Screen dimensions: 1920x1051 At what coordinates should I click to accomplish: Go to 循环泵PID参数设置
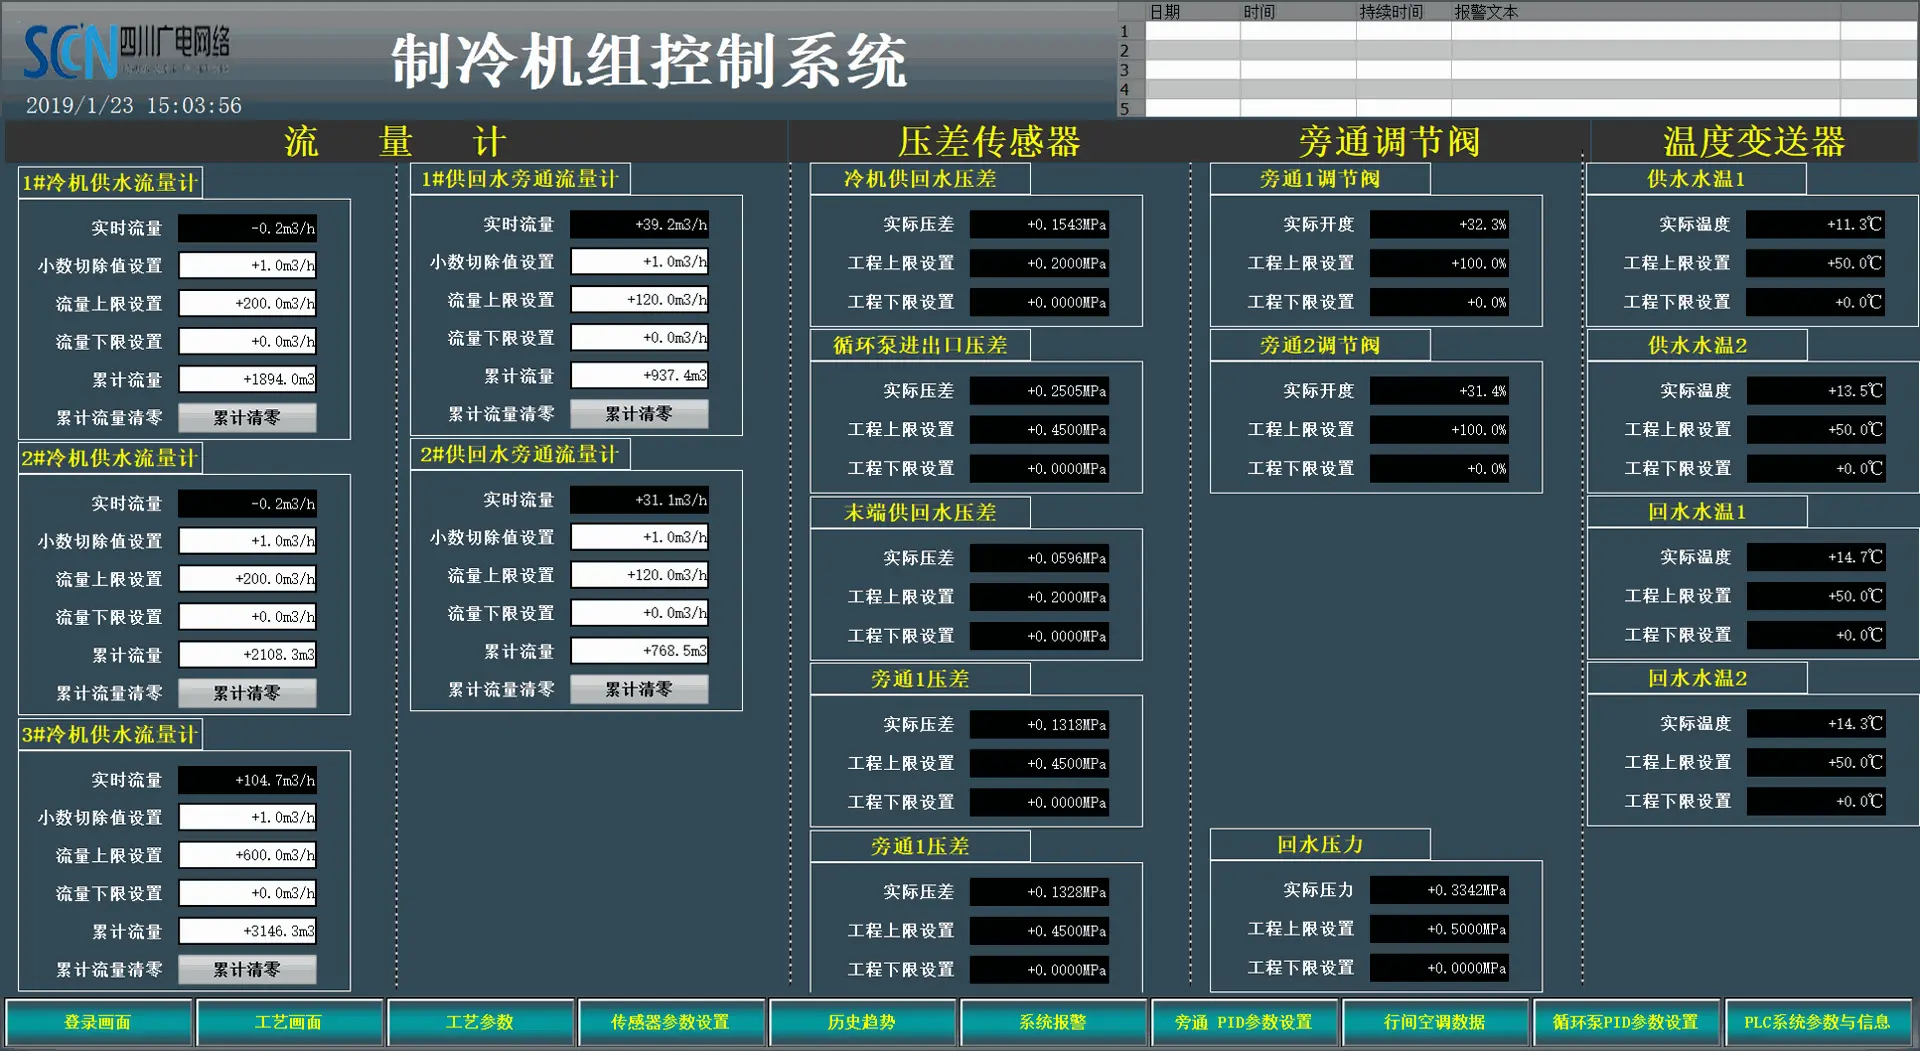point(1626,1022)
